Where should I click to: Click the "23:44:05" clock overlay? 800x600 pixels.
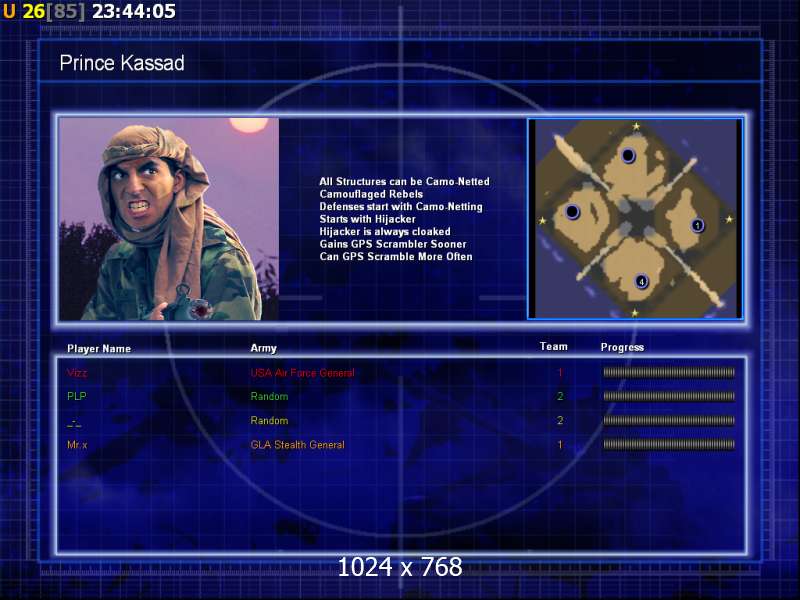click(x=134, y=11)
